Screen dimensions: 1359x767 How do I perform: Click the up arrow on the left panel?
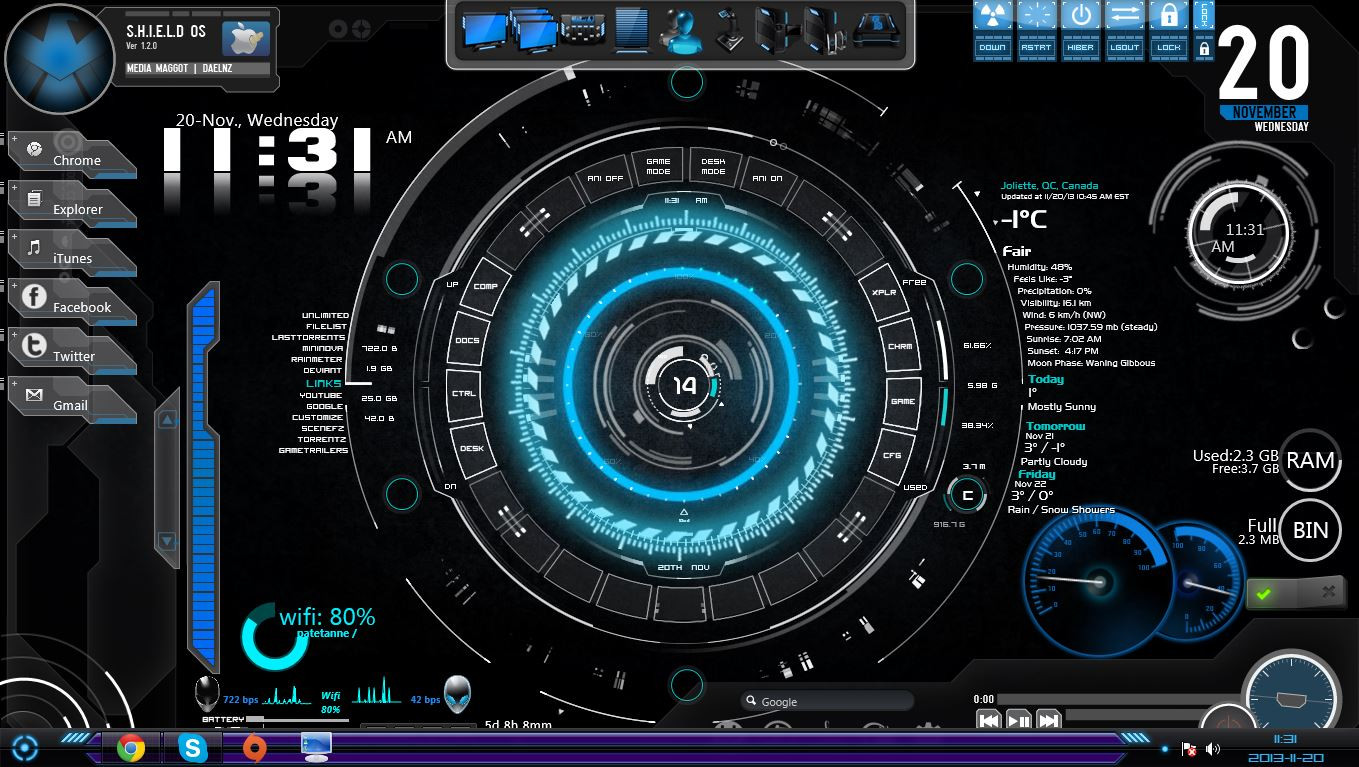point(167,422)
